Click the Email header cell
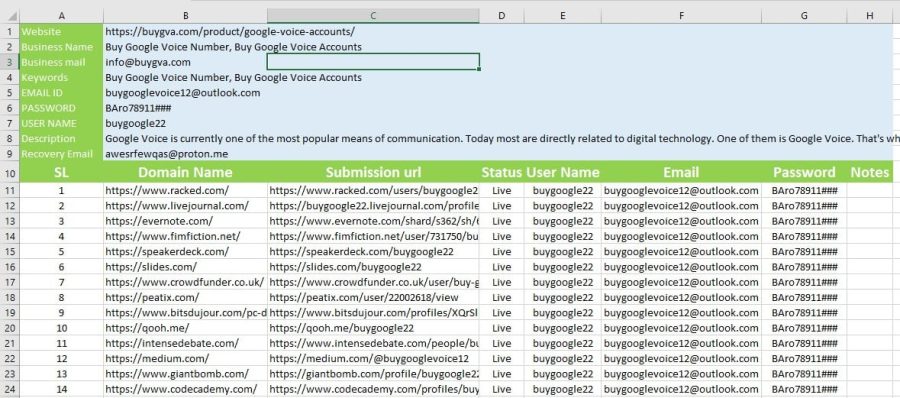 (x=681, y=172)
